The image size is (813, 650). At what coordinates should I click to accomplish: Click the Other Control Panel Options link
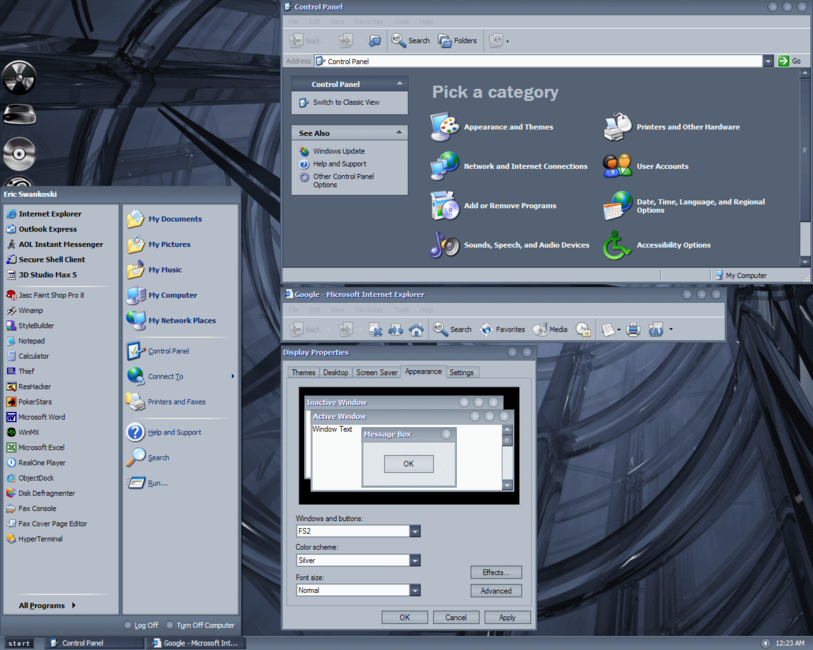[343, 180]
